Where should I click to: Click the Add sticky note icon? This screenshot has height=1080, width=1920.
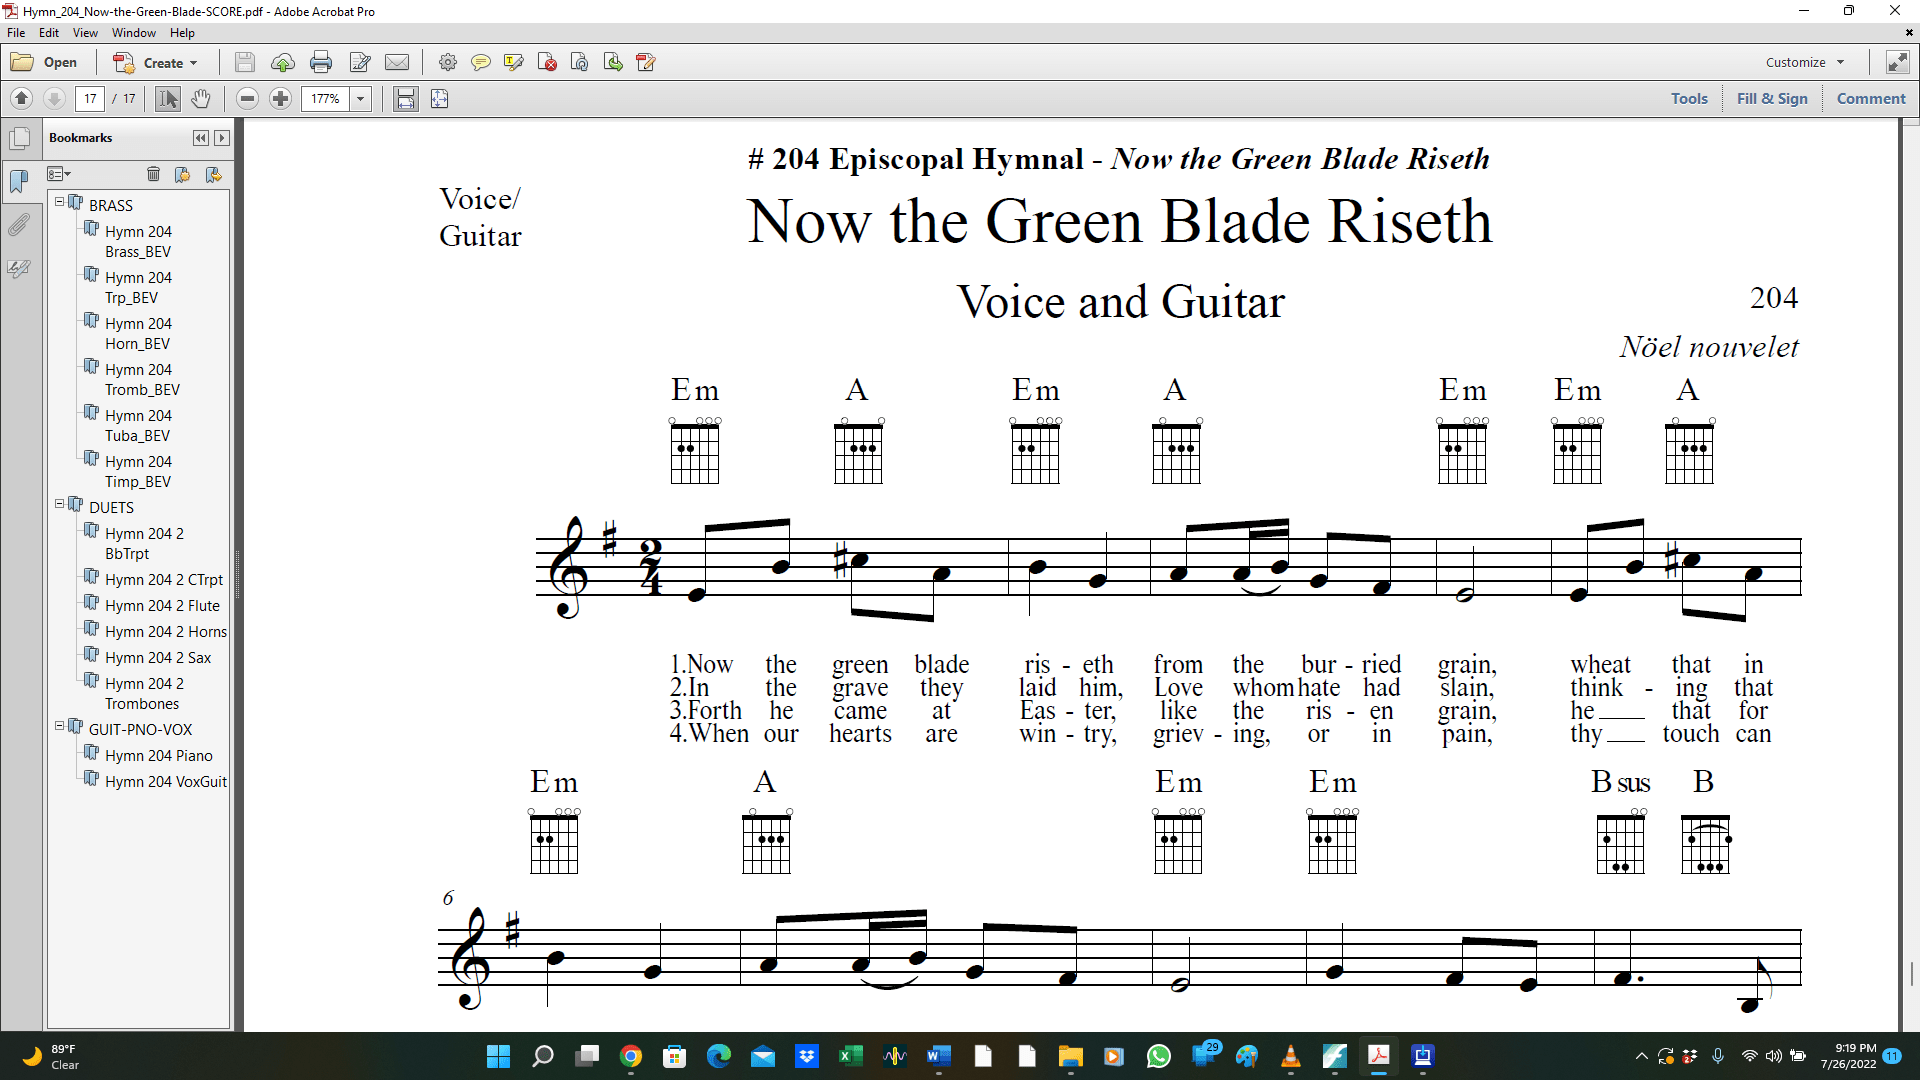[481, 62]
